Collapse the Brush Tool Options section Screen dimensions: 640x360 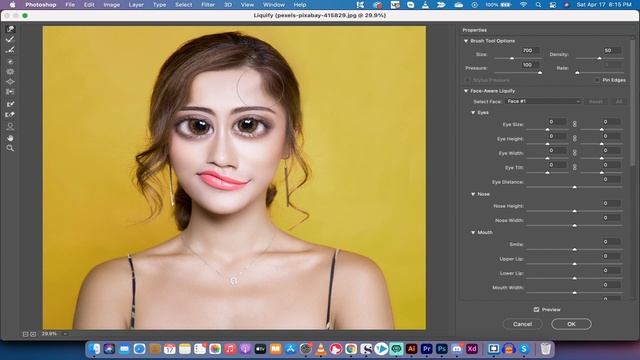point(466,41)
